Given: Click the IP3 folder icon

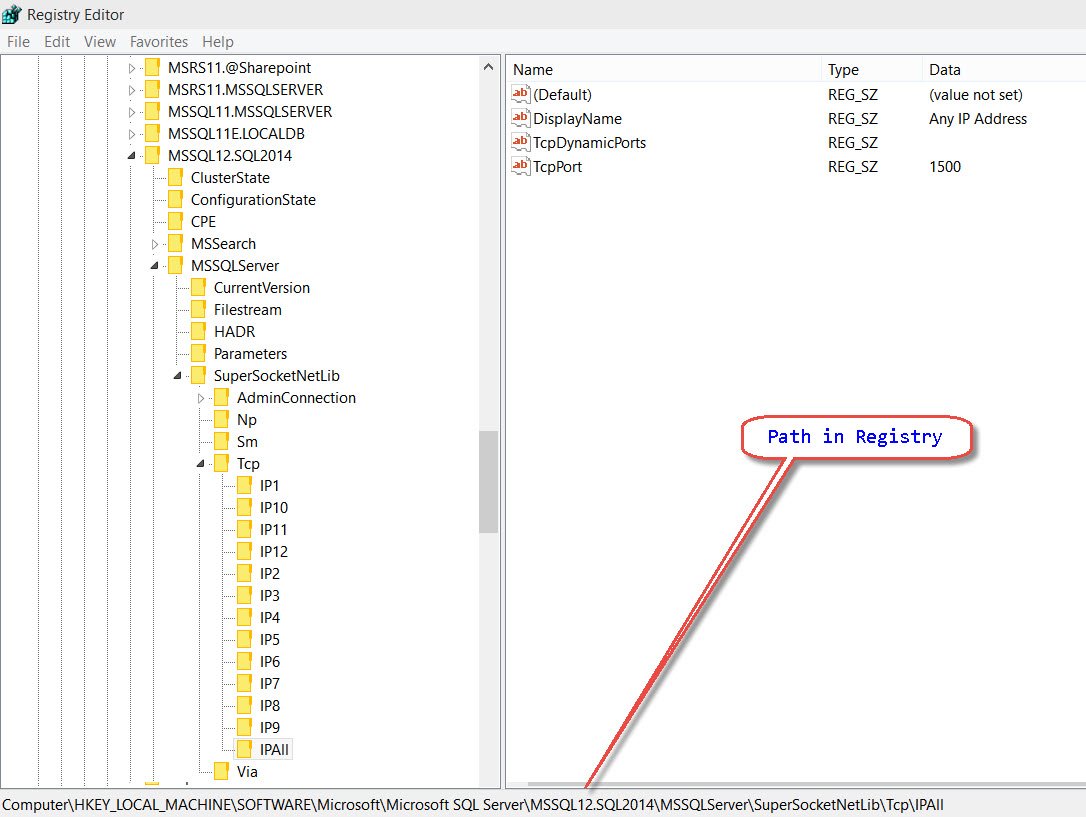Looking at the screenshot, I should tap(244, 595).
